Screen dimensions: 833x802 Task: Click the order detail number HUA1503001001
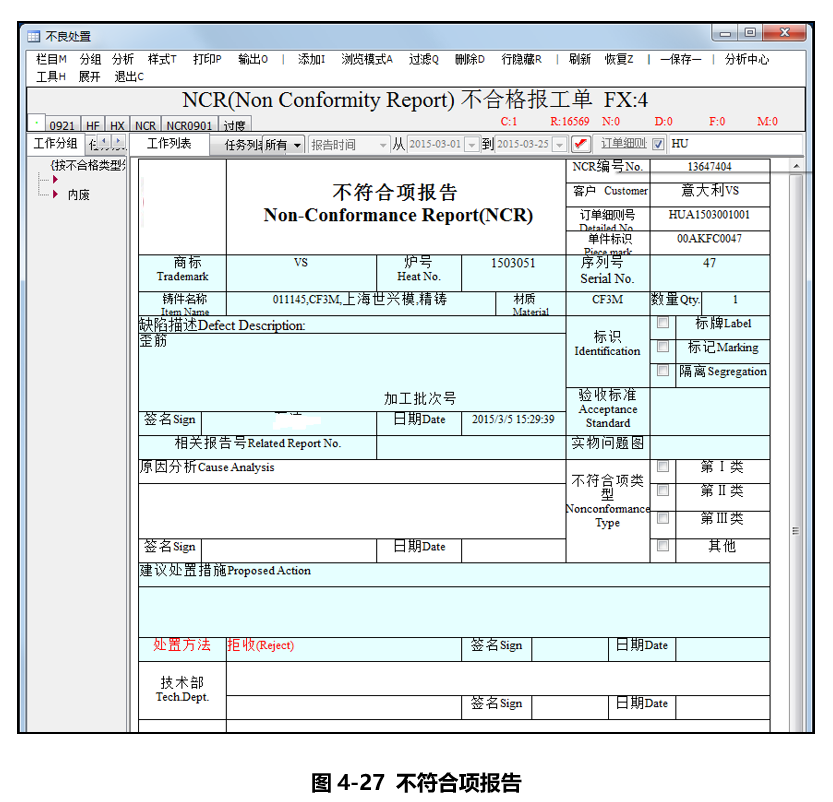tap(709, 215)
